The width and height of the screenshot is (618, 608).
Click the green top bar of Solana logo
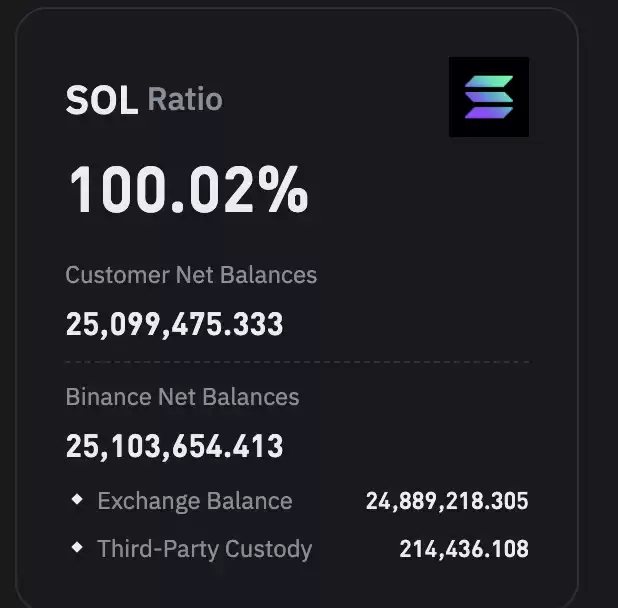[x=489, y=81]
